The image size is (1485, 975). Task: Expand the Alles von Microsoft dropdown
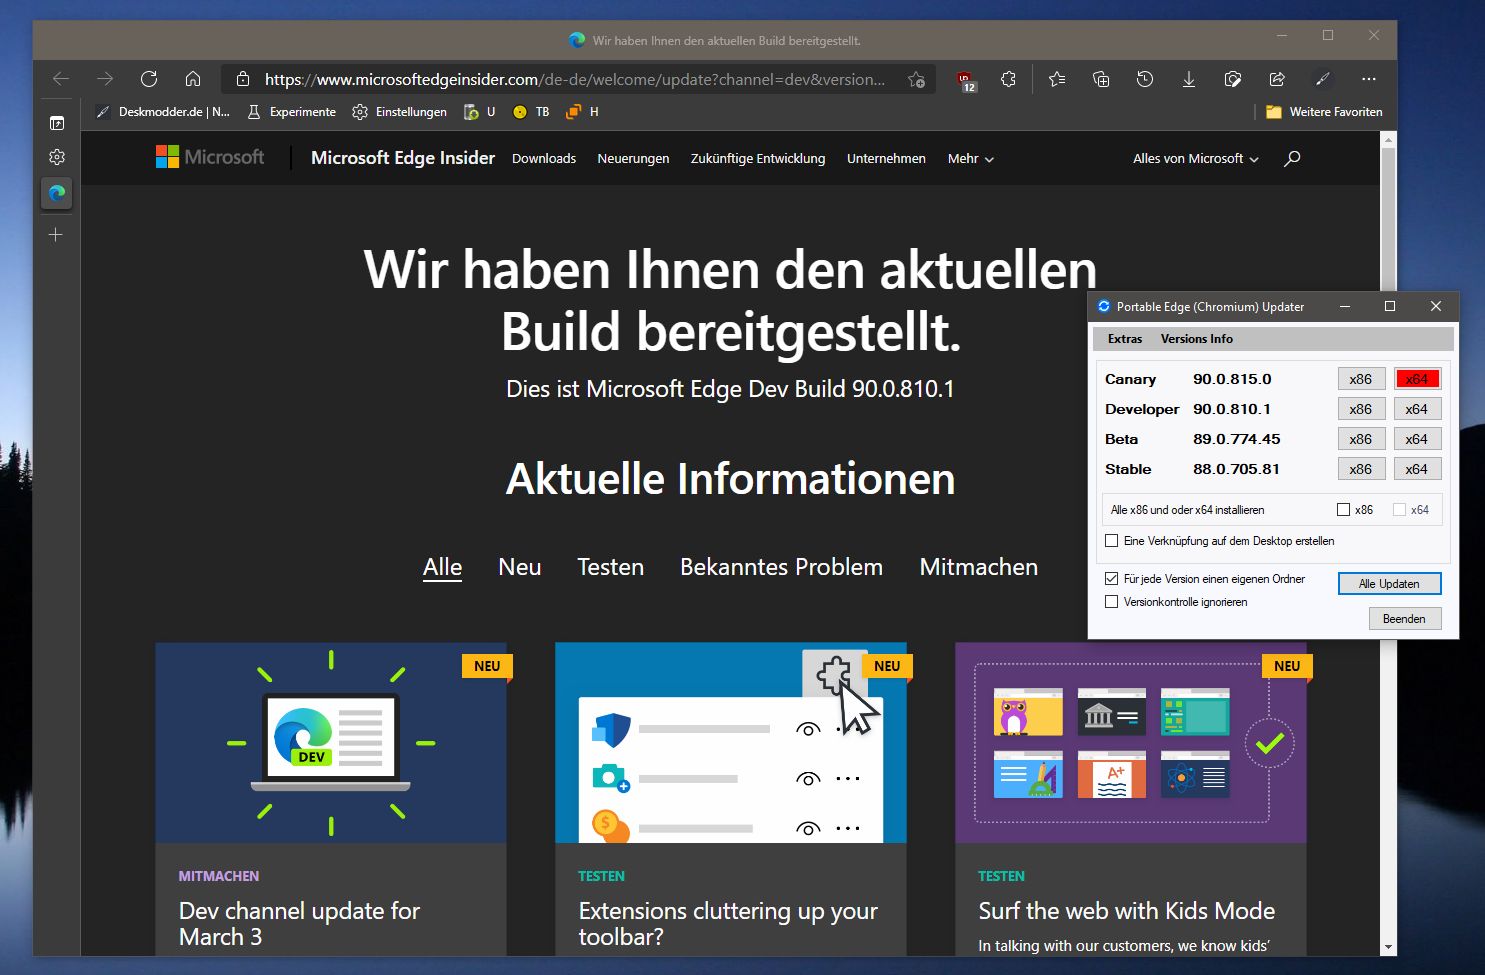click(x=1195, y=158)
